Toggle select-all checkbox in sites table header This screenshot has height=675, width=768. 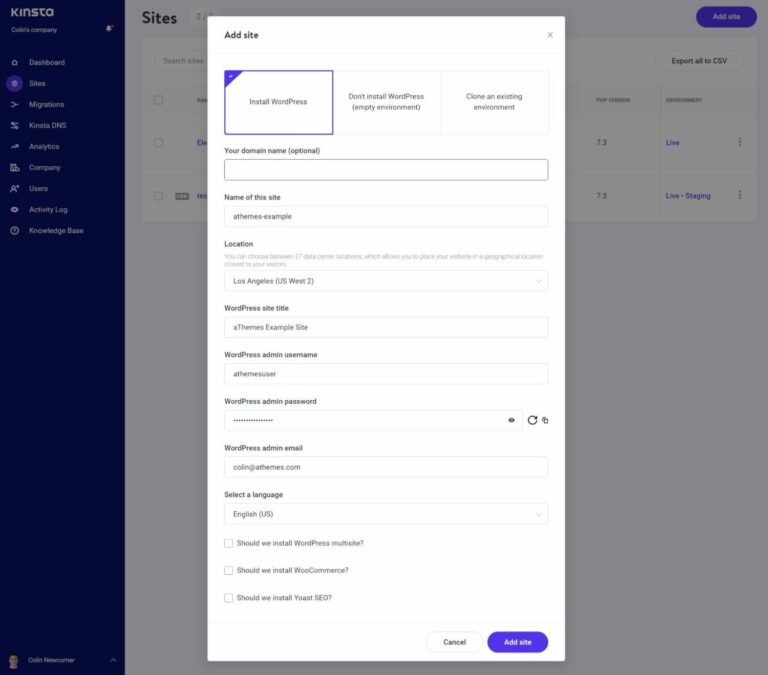[x=159, y=100]
